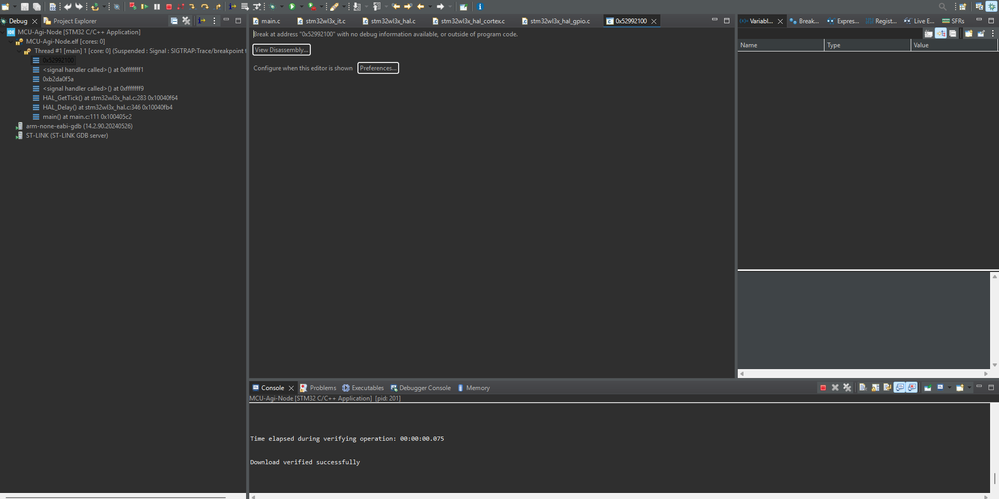Select Thread #1 suspended entry
This screenshot has width=999, height=499.
point(134,50)
